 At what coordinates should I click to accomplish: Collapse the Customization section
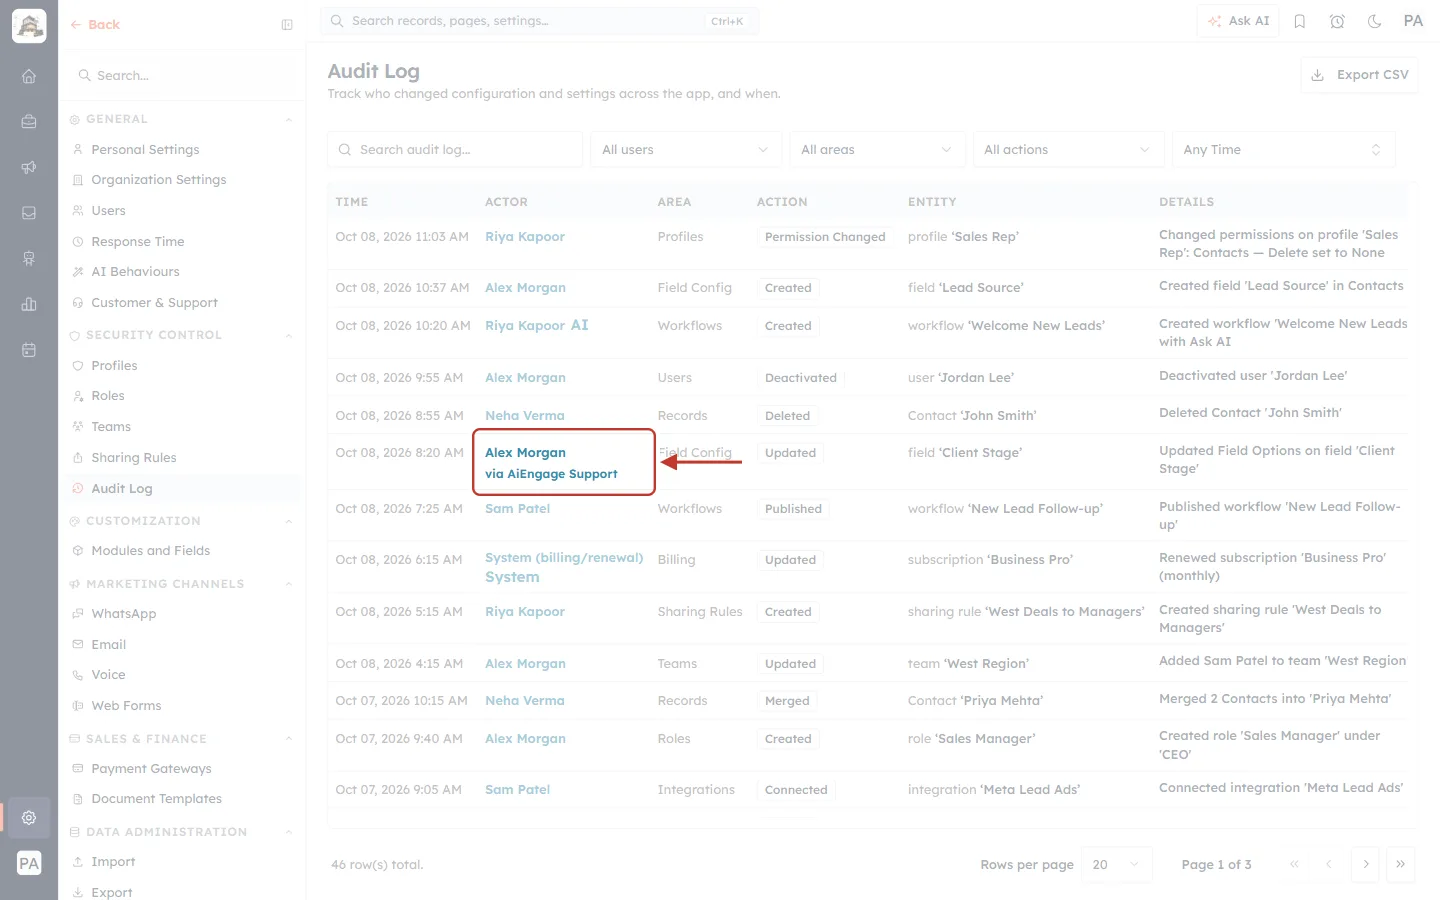pos(288,522)
